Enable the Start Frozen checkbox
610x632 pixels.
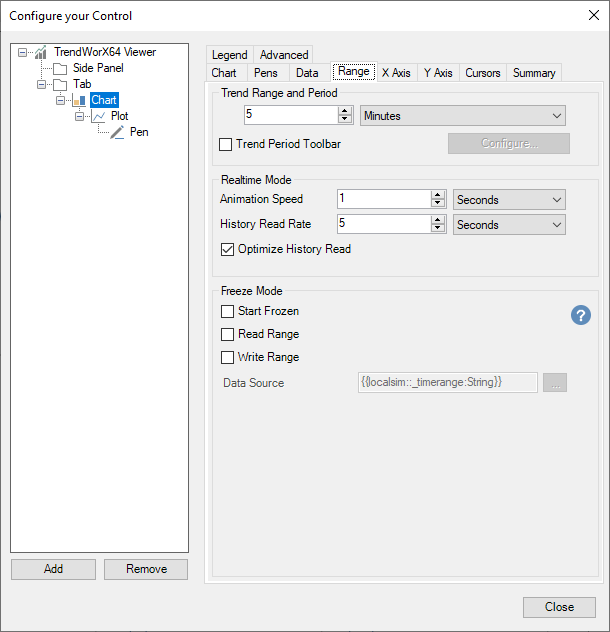pyautogui.click(x=228, y=311)
